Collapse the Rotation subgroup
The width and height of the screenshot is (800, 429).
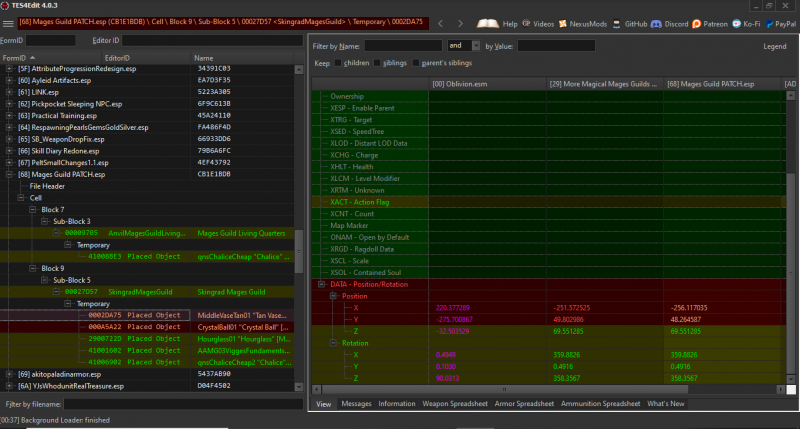tap(333, 343)
